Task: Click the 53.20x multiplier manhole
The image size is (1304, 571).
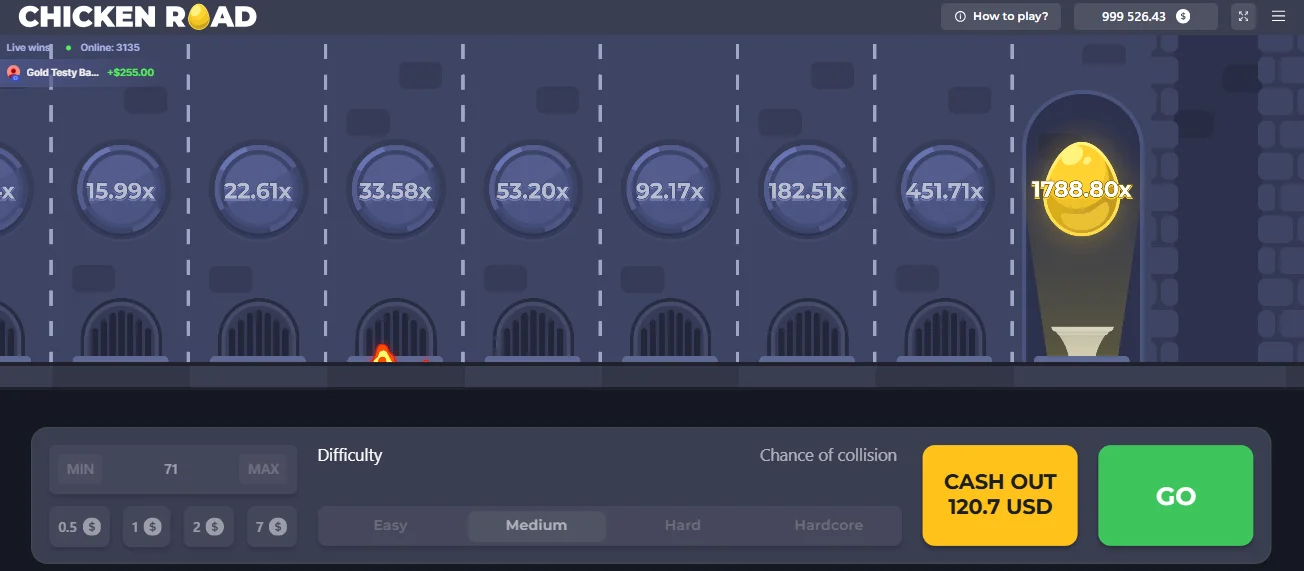Action: 532,190
